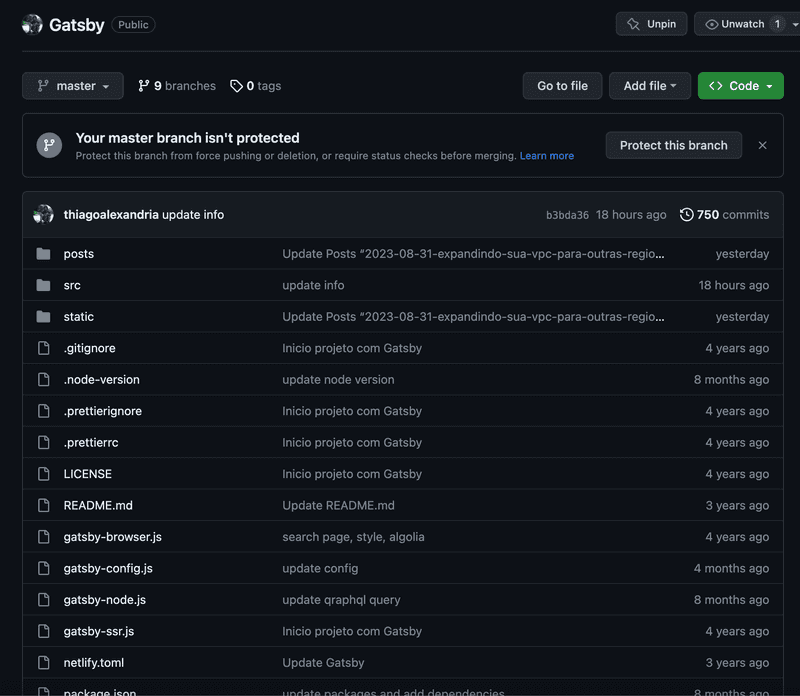
Task: Open the Gatsby repository title link
Action: 77,24
